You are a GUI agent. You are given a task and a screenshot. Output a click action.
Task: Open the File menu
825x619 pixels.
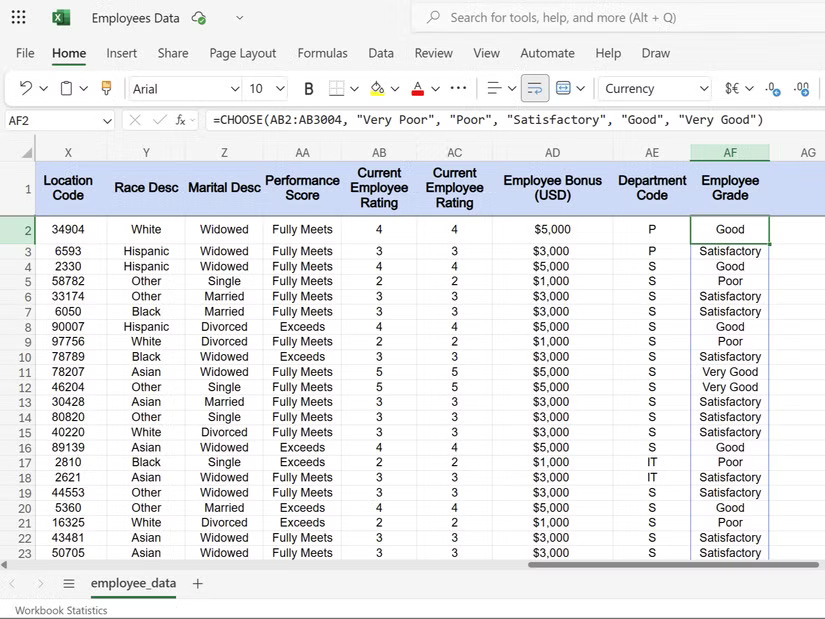click(24, 53)
